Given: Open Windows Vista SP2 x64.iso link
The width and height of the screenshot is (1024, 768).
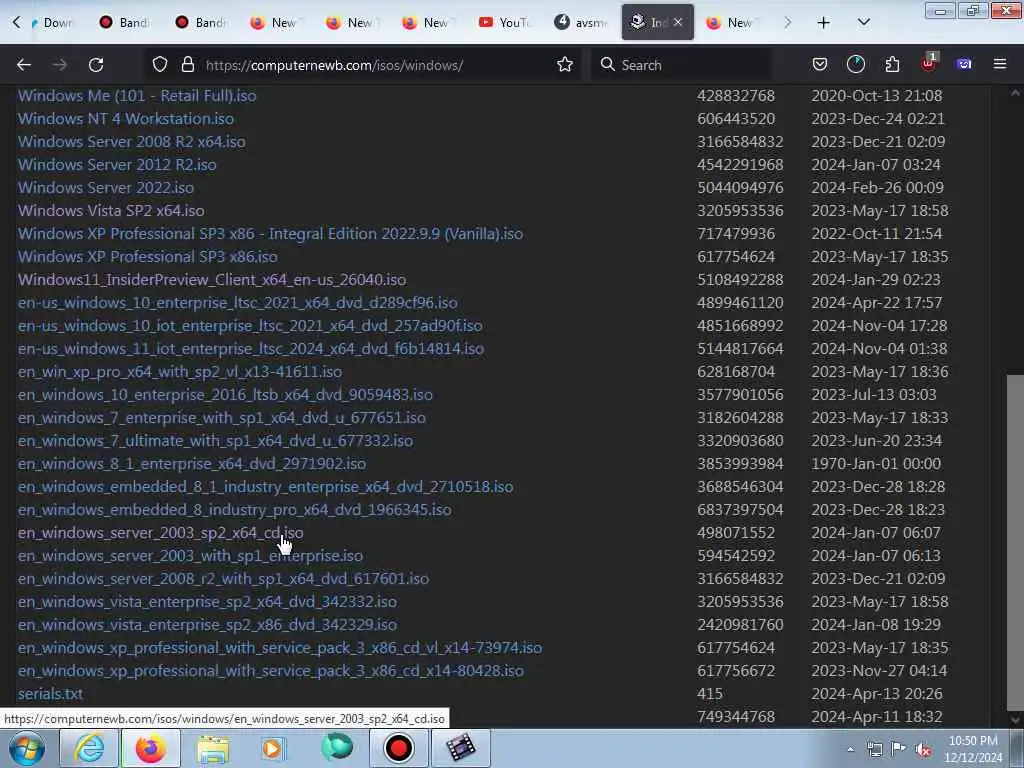Looking at the screenshot, I should pos(111,210).
